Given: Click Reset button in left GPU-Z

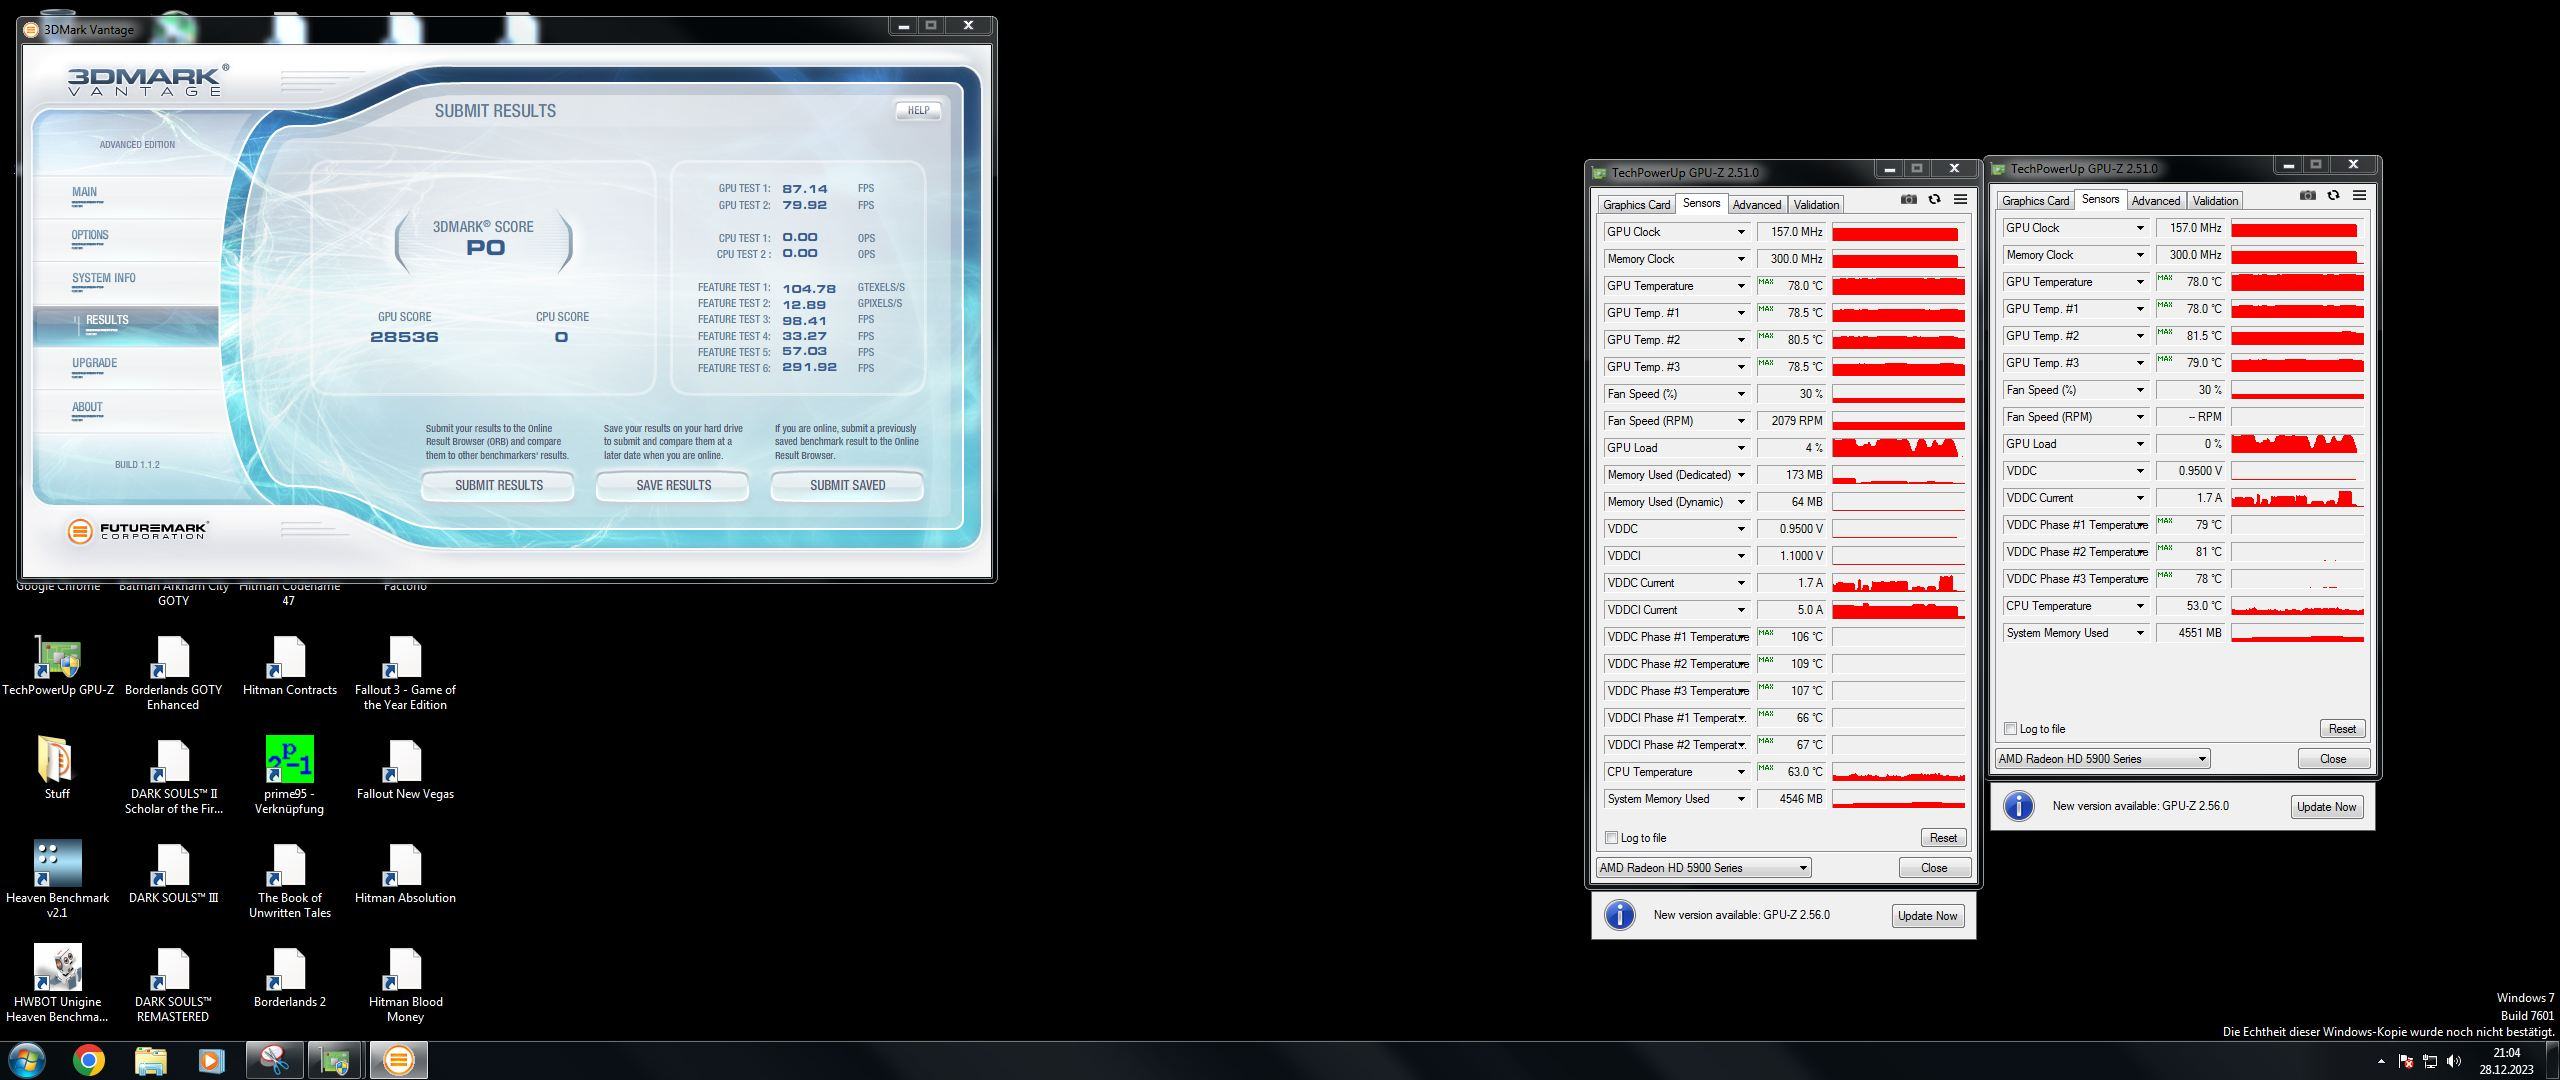Looking at the screenshot, I should [1943, 838].
